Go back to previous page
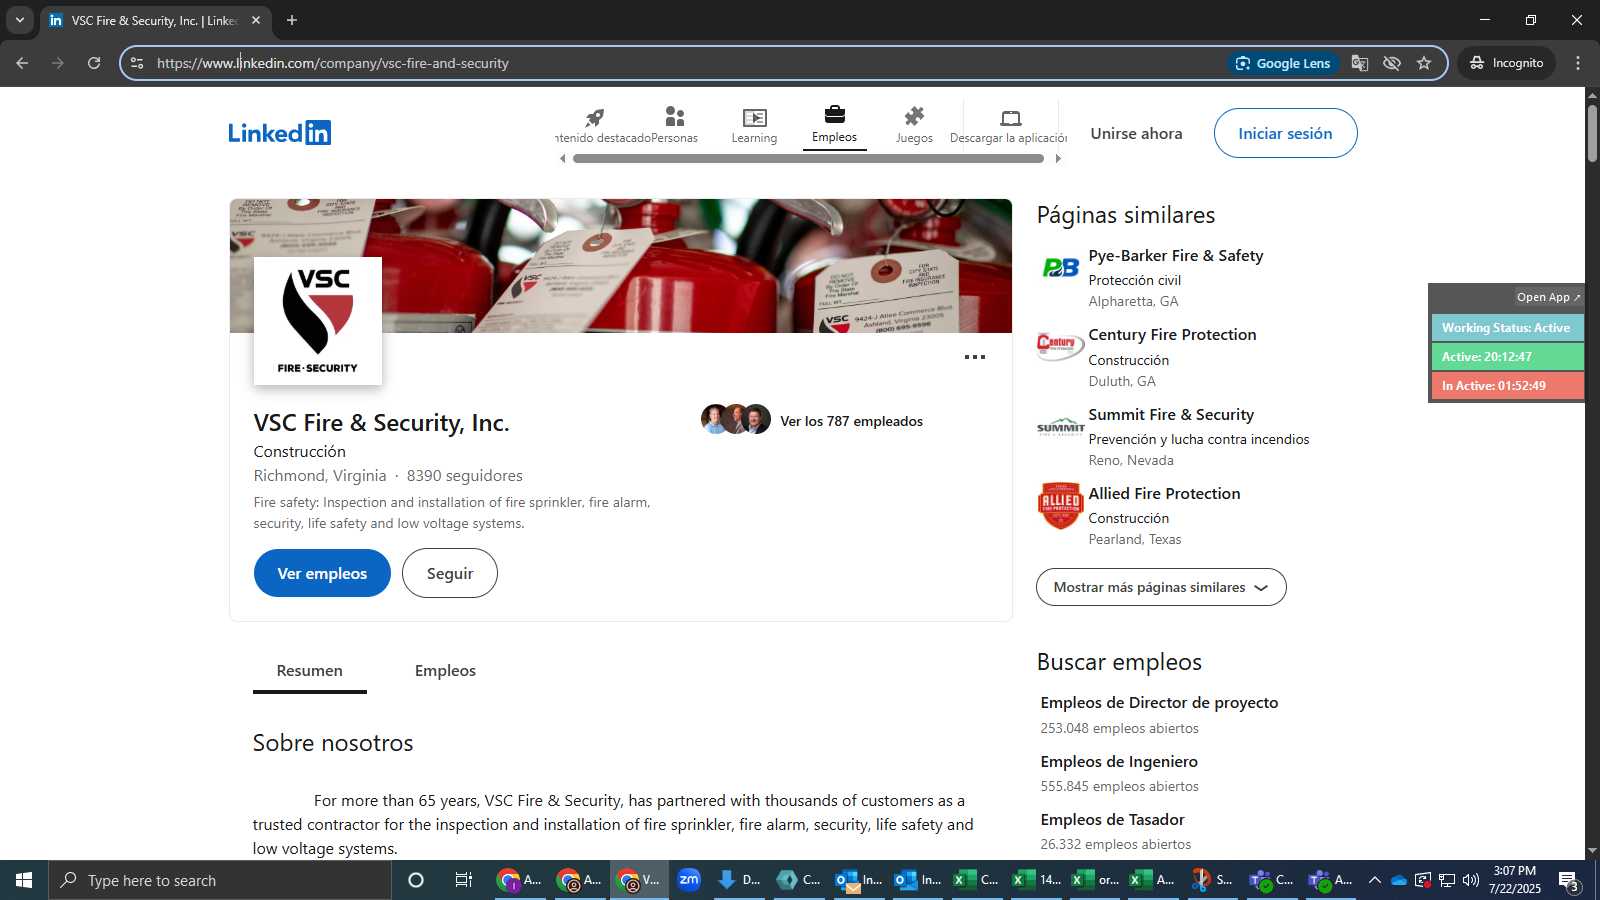The width and height of the screenshot is (1600, 900). [22, 63]
